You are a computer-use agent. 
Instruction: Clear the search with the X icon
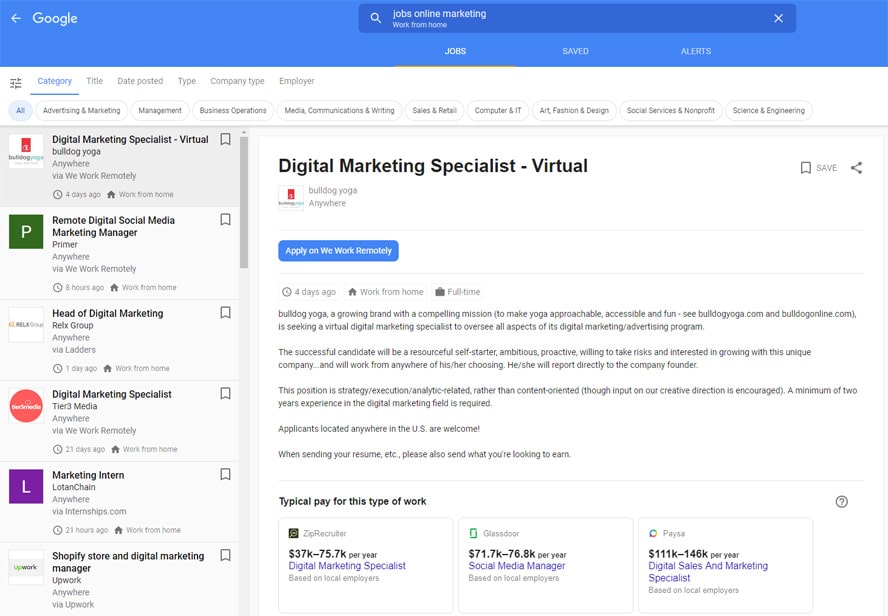(778, 18)
